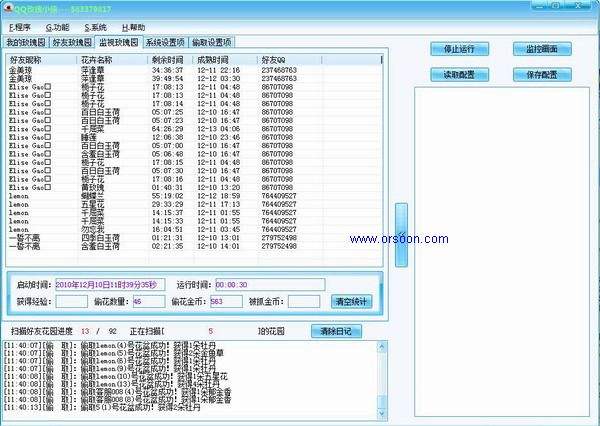
Task: Sort by the 好友昵称 column header
Action: 41,60
